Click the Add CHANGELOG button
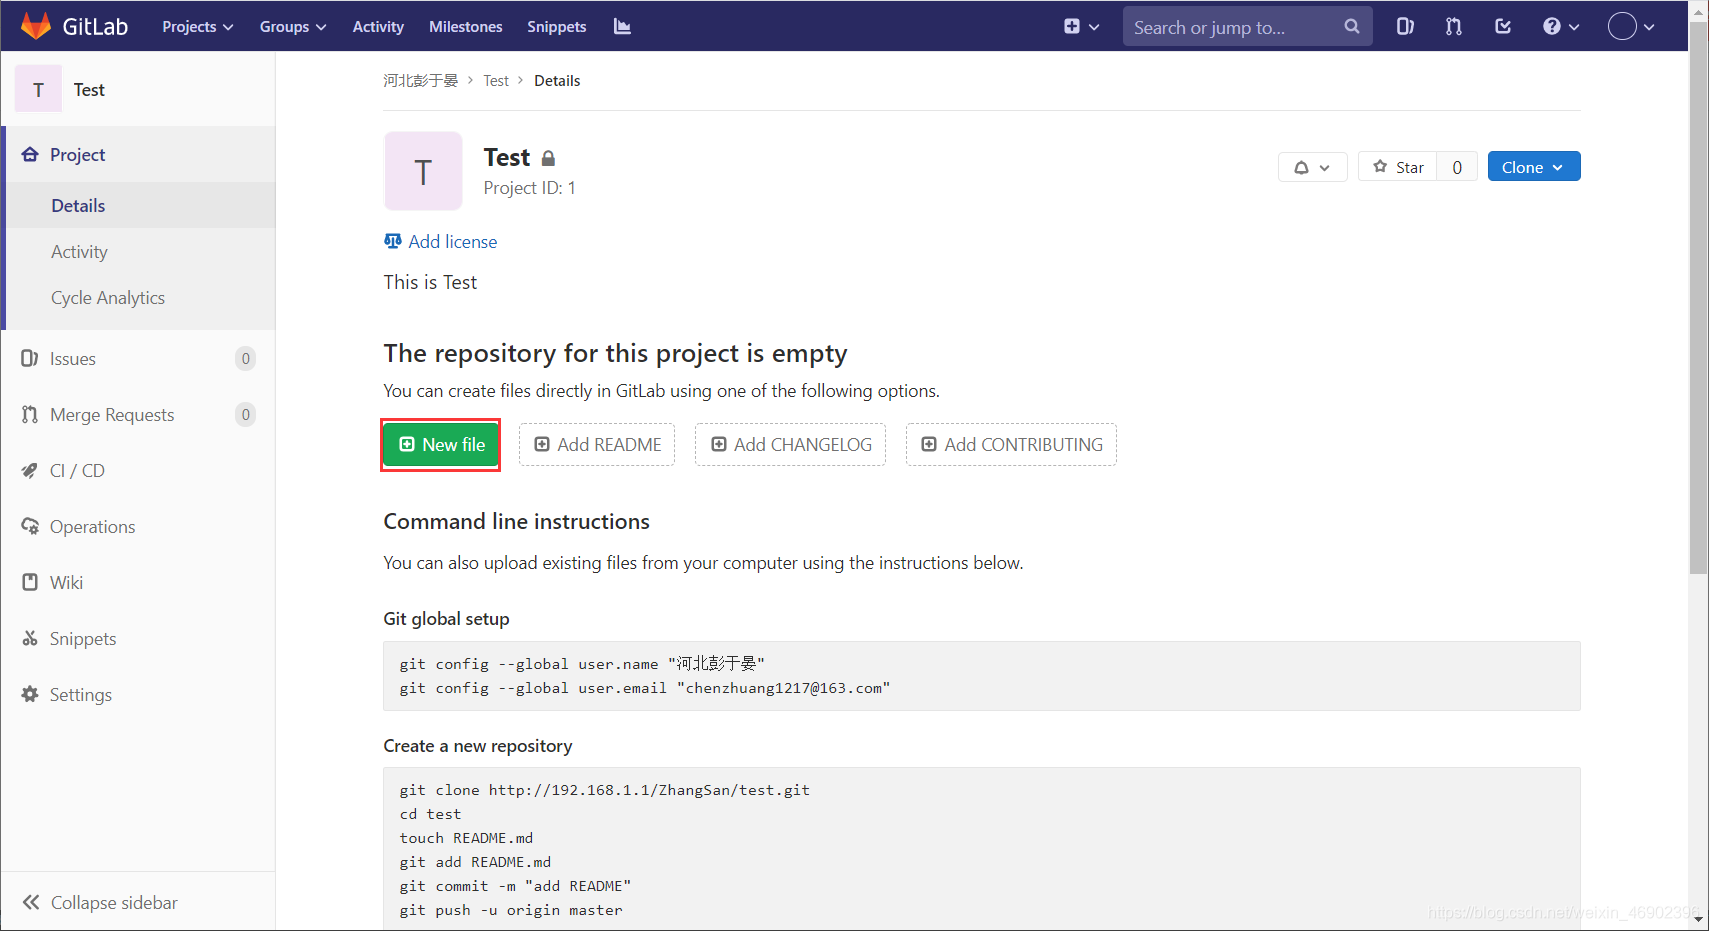 coord(790,445)
